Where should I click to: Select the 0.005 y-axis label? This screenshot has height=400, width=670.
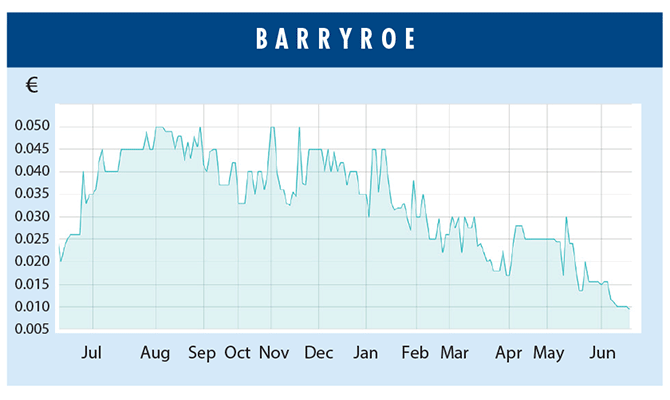[32, 329]
